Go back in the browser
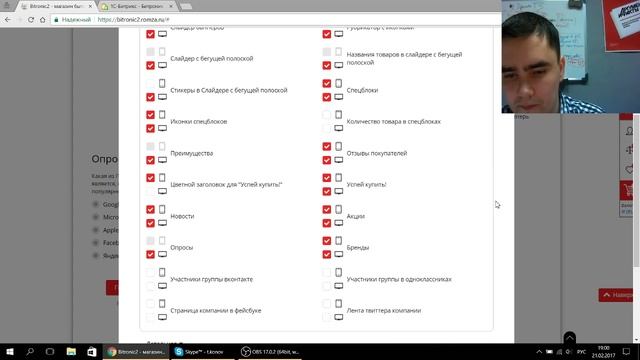Image resolution: width=640 pixels, height=360 pixels. click(8, 19)
